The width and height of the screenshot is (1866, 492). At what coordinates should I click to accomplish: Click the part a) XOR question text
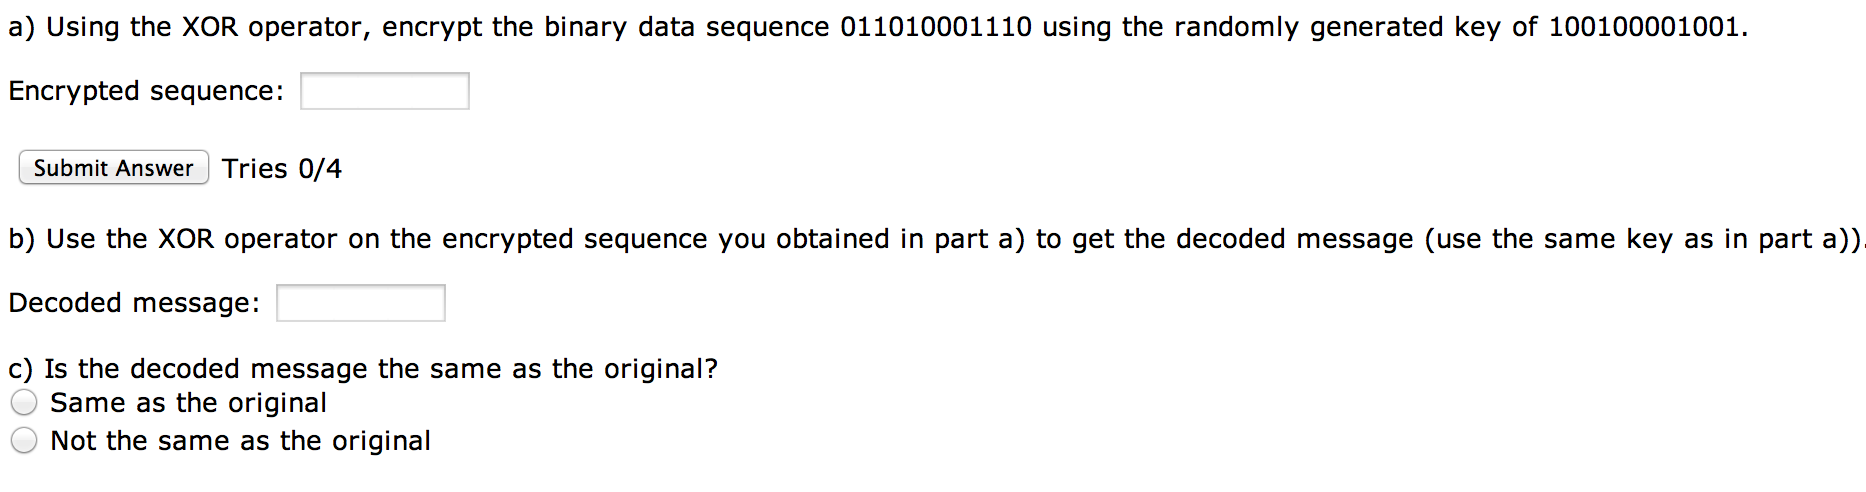click(x=879, y=27)
